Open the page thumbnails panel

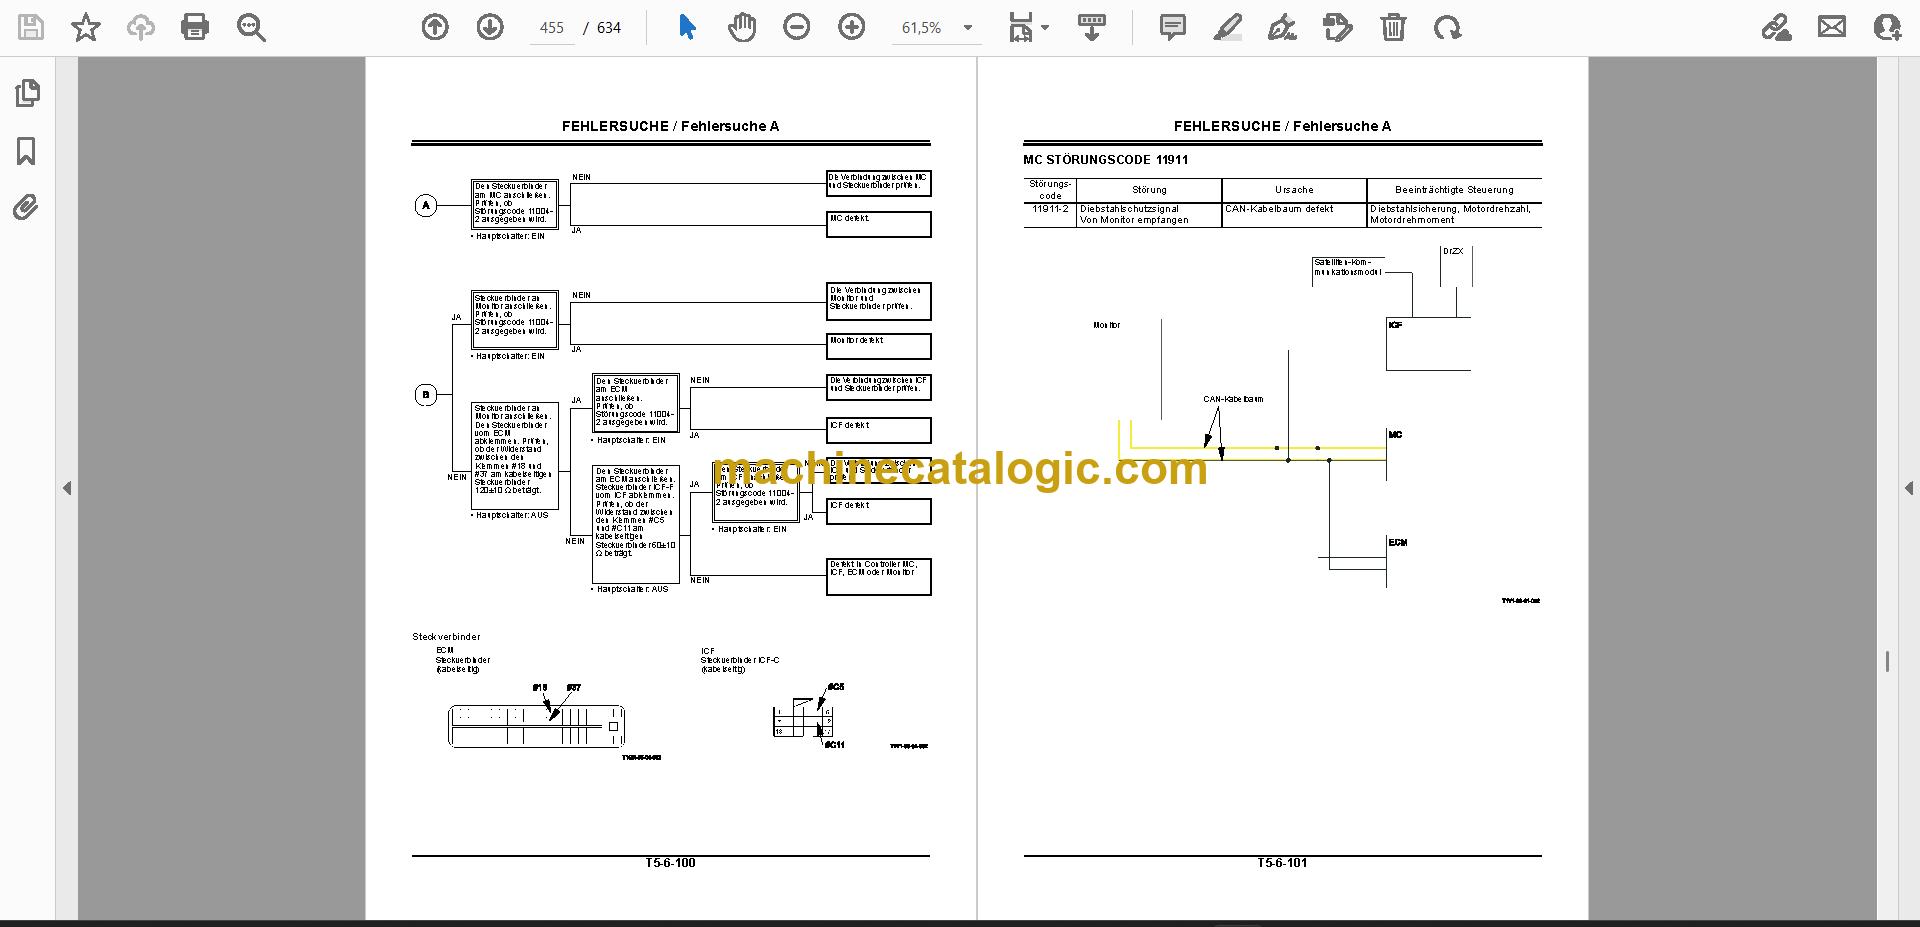27,93
